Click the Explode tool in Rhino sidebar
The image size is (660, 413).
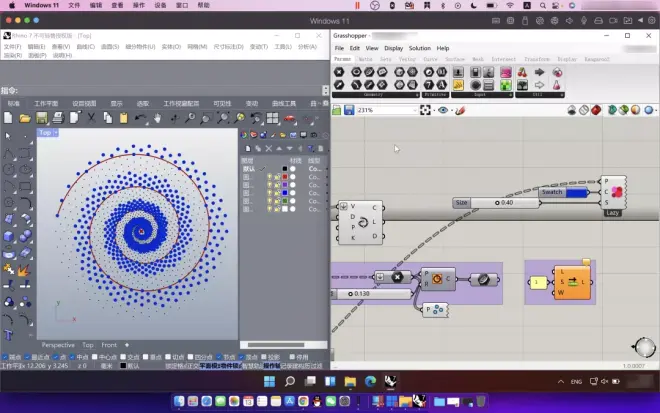[24, 269]
